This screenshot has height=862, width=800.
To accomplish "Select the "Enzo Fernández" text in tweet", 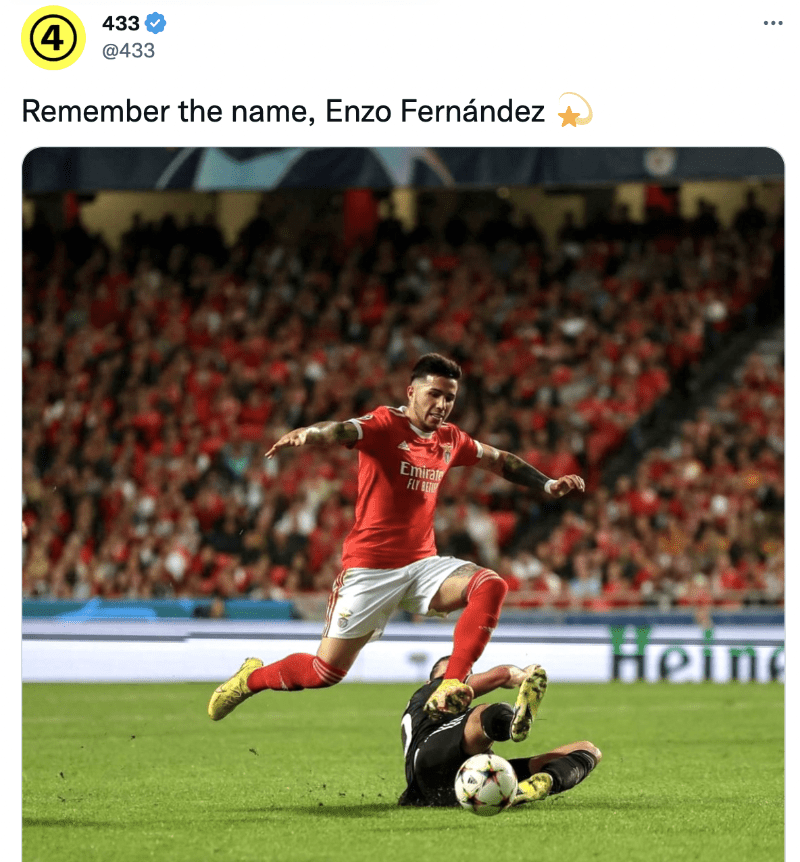I will click(435, 111).
